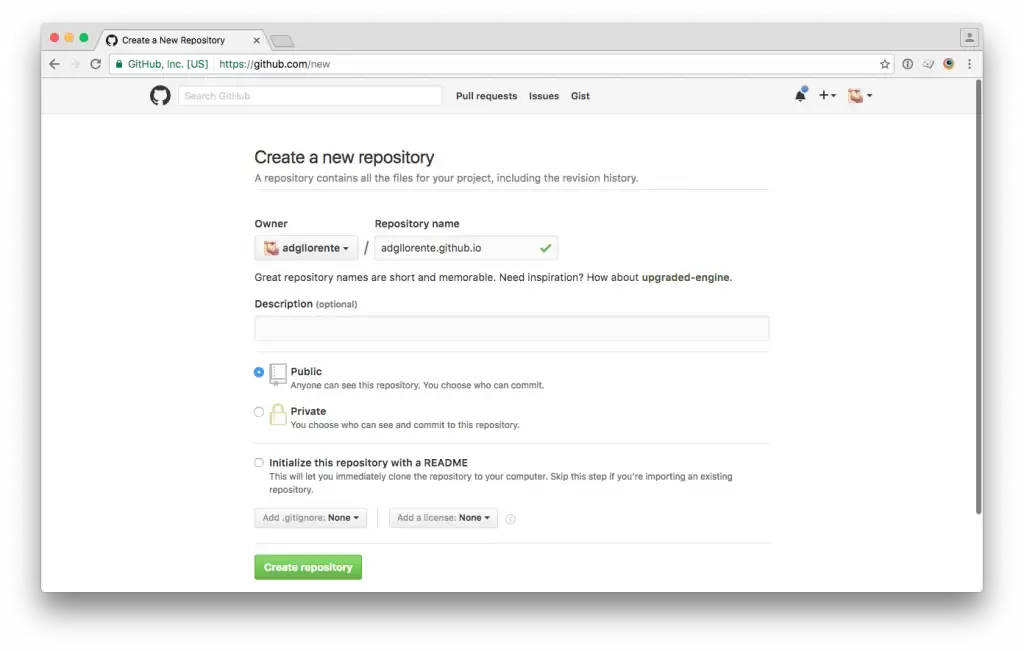Image resolution: width=1024 pixels, height=651 pixels.
Task: Select the Public repository visibility option
Action: [x=259, y=372]
